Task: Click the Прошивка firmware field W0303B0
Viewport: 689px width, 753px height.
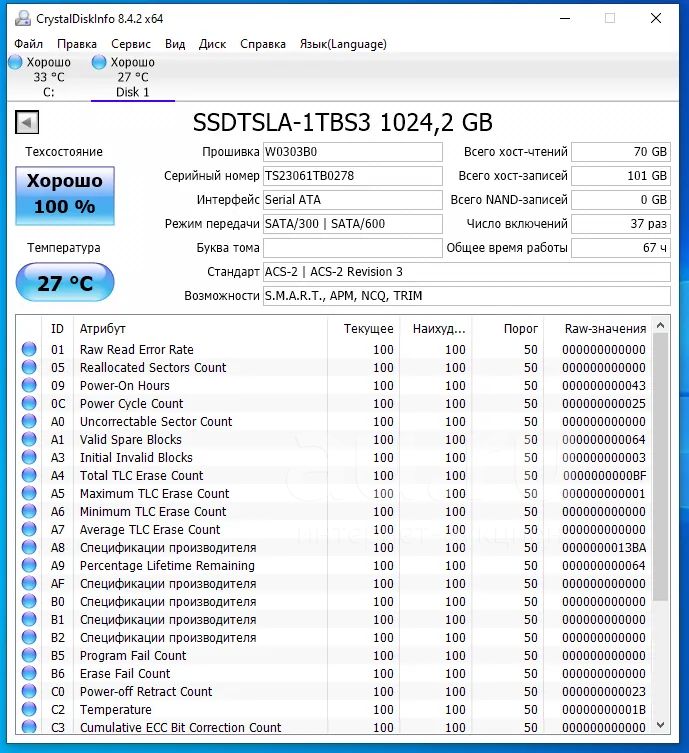Action: click(x=352, y=152)
